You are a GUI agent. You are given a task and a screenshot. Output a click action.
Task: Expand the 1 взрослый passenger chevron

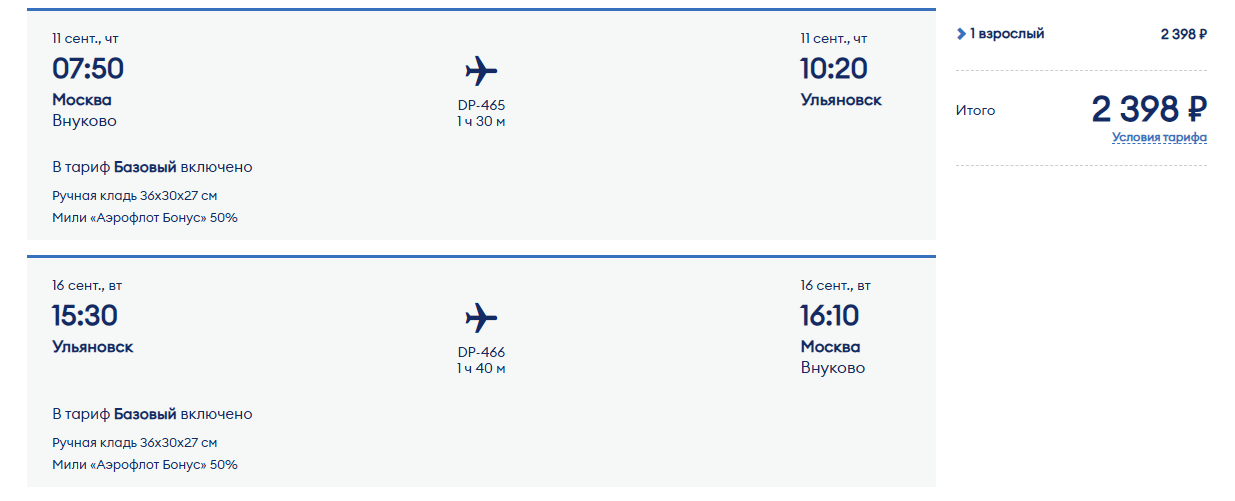[x=961, y=34]
